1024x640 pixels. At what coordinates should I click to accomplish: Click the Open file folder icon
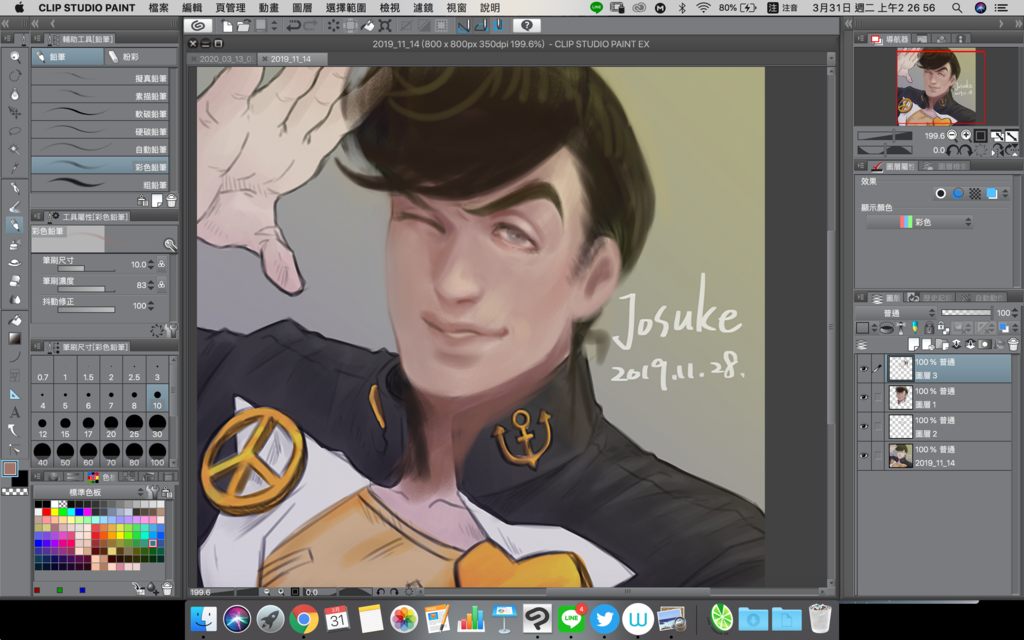coord(243,25)
